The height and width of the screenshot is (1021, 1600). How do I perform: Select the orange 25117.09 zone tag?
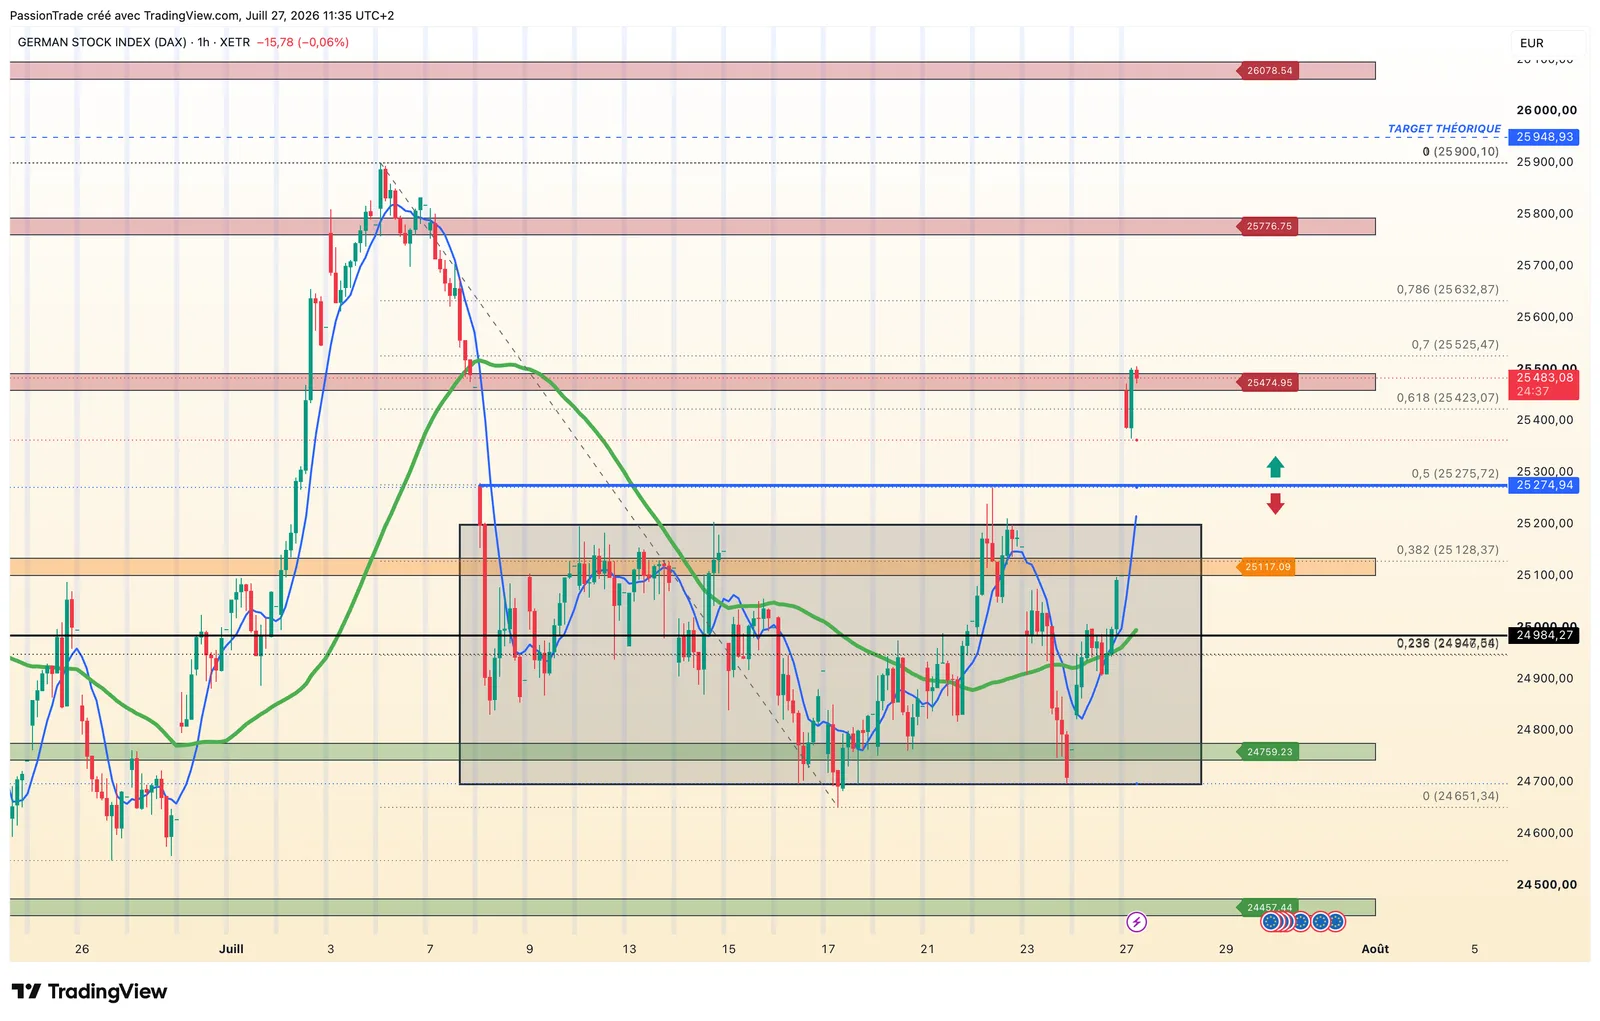[1268, 567]
